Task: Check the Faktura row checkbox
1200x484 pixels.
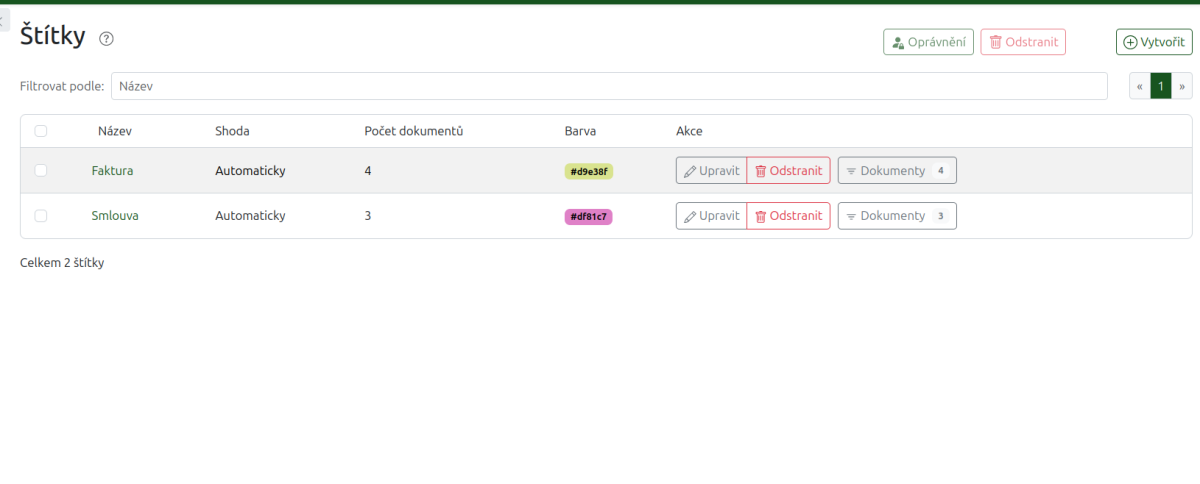Action: point(41,171)
